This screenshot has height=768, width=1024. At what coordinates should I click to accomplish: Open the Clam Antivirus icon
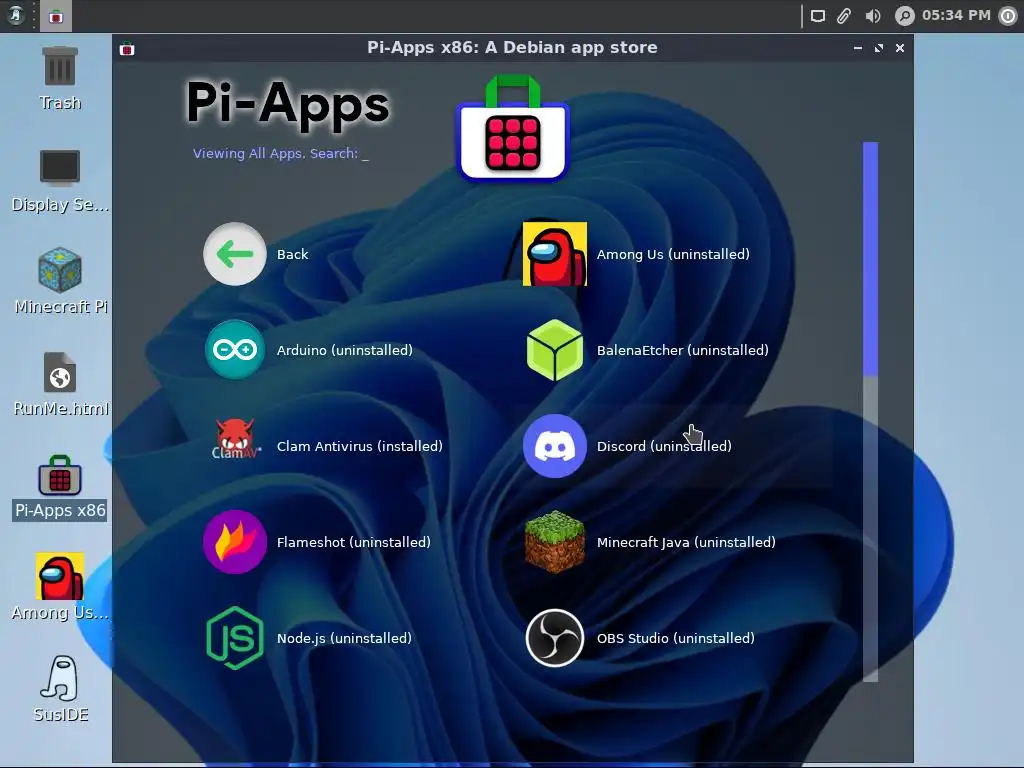coord(236,440)
